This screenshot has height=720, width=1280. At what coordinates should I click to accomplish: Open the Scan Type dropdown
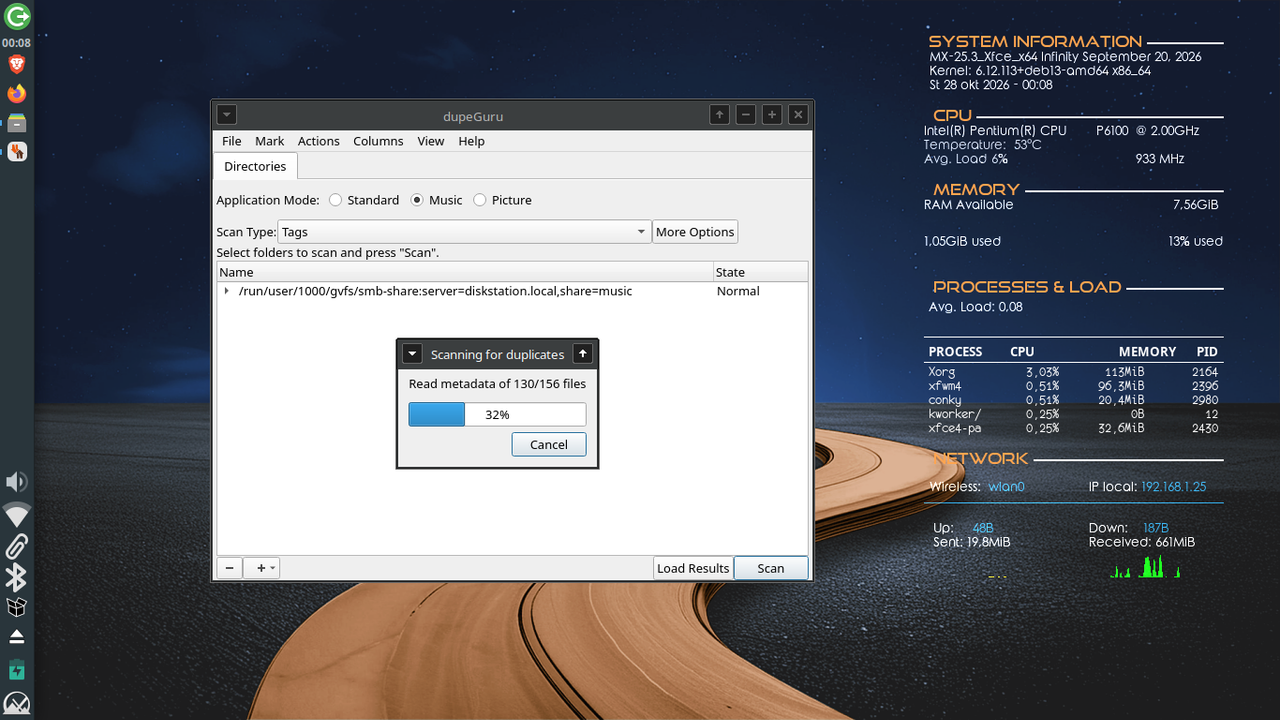(464, 232)
